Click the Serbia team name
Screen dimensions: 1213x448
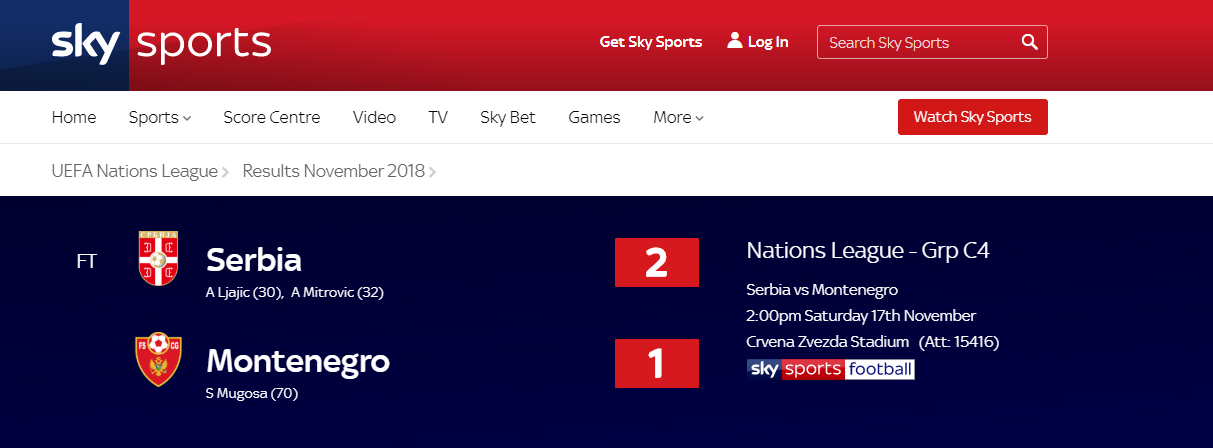(254, 260)
